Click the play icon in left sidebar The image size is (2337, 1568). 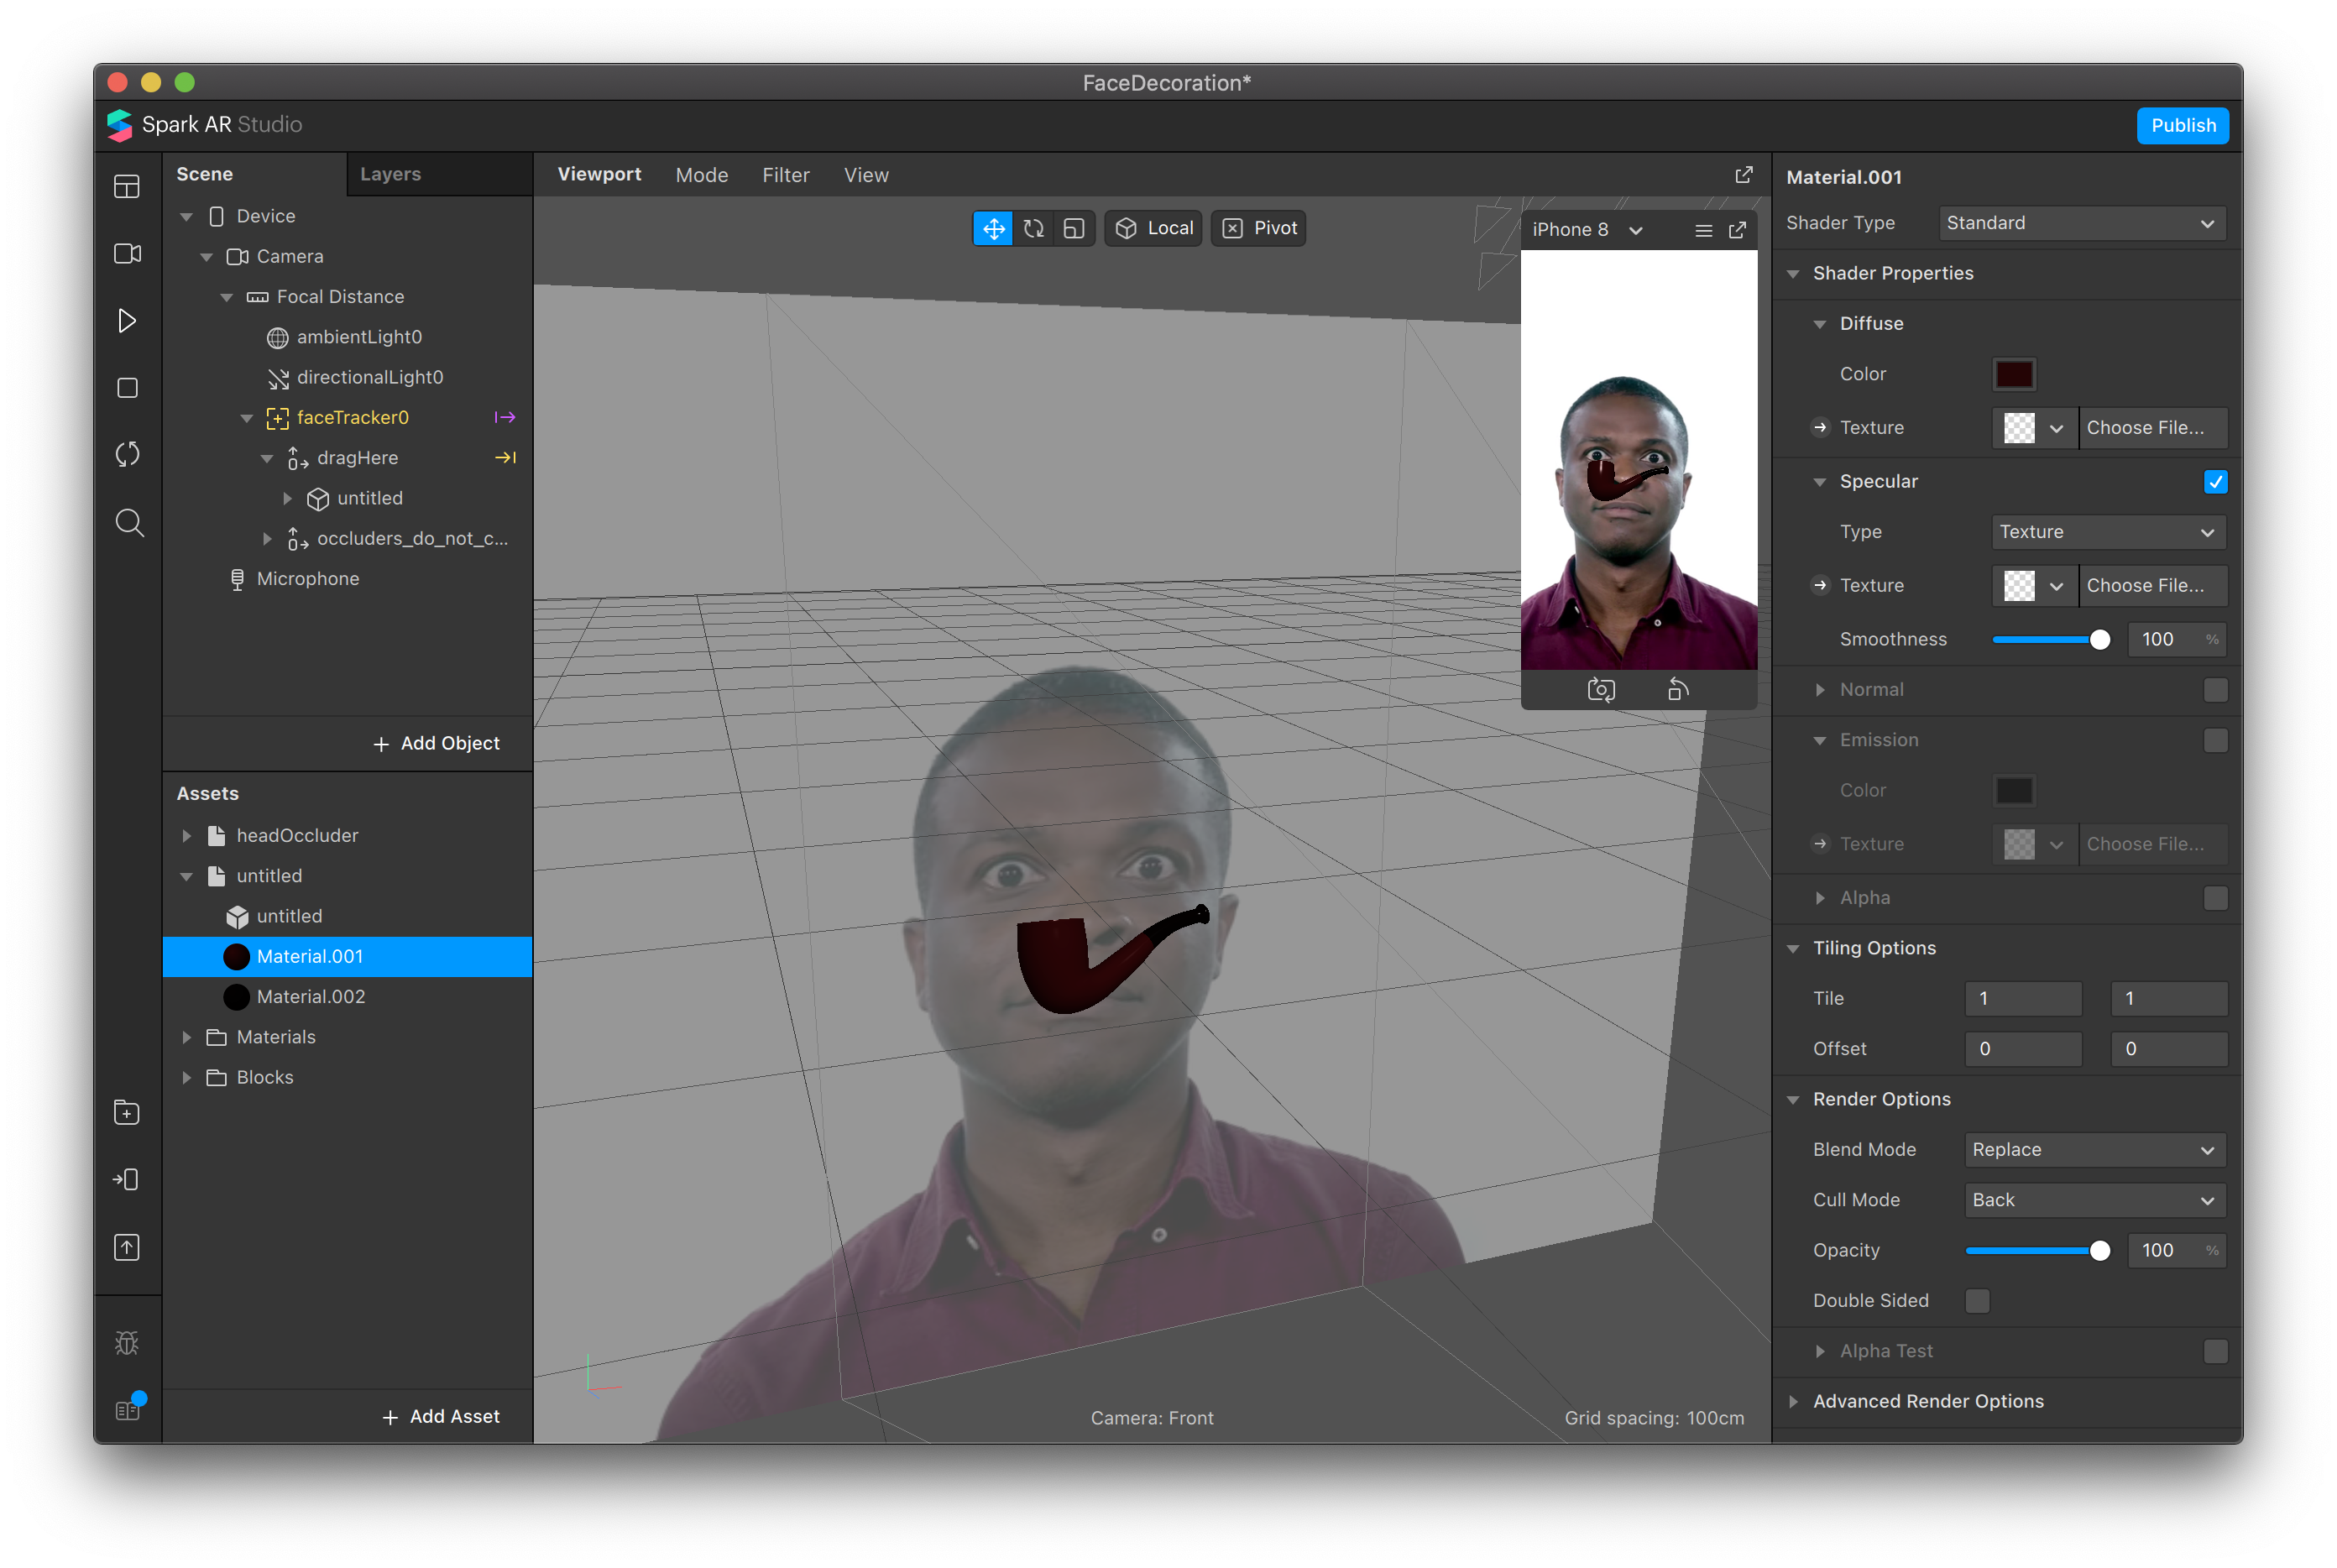127,321
